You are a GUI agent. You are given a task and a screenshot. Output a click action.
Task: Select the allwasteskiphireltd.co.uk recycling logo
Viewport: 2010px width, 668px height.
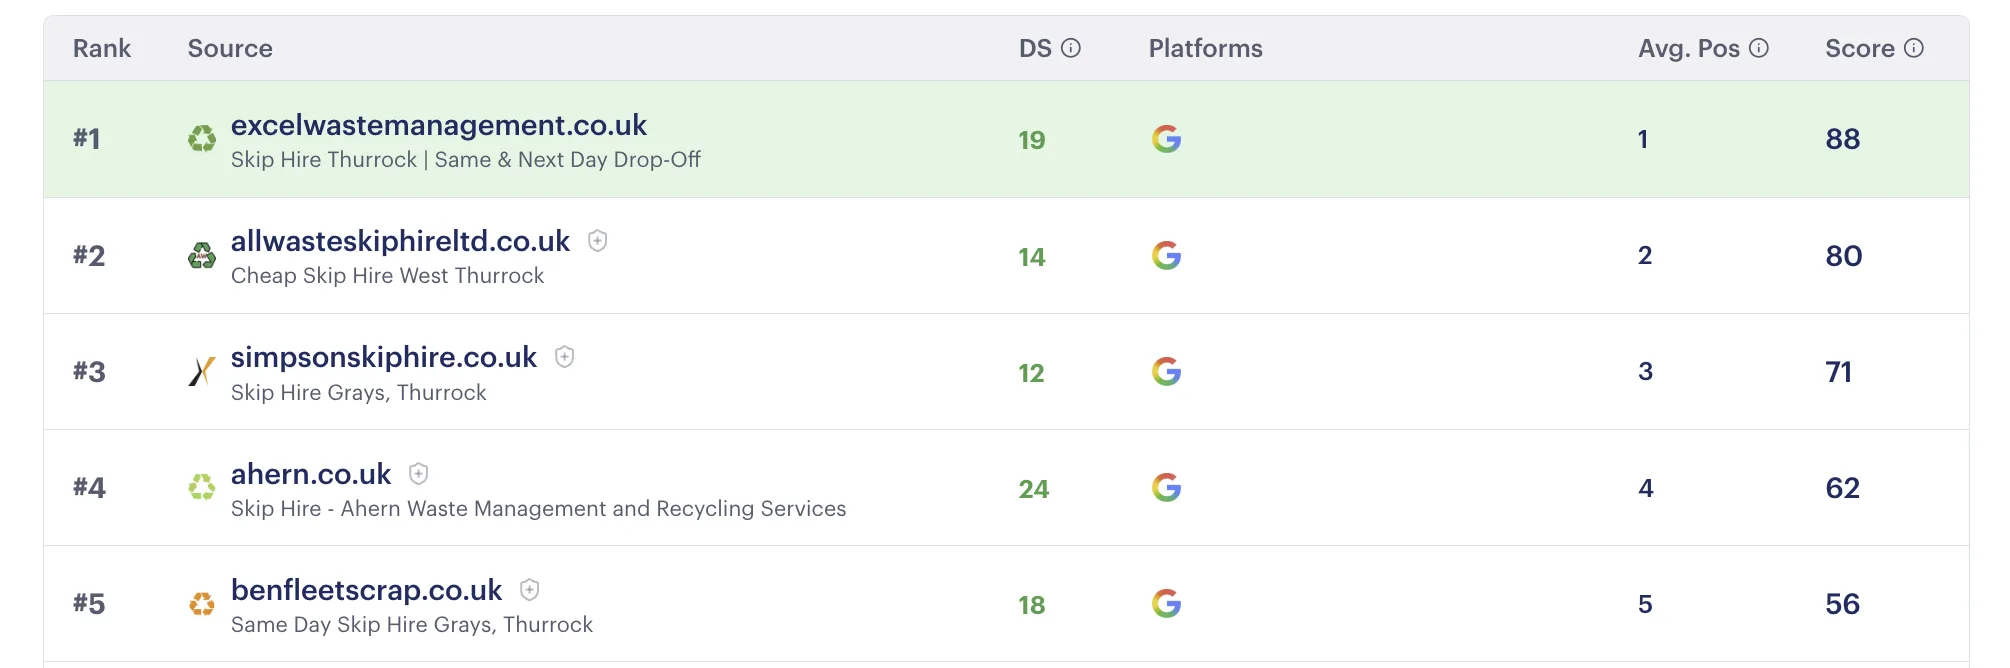[203, 256]
